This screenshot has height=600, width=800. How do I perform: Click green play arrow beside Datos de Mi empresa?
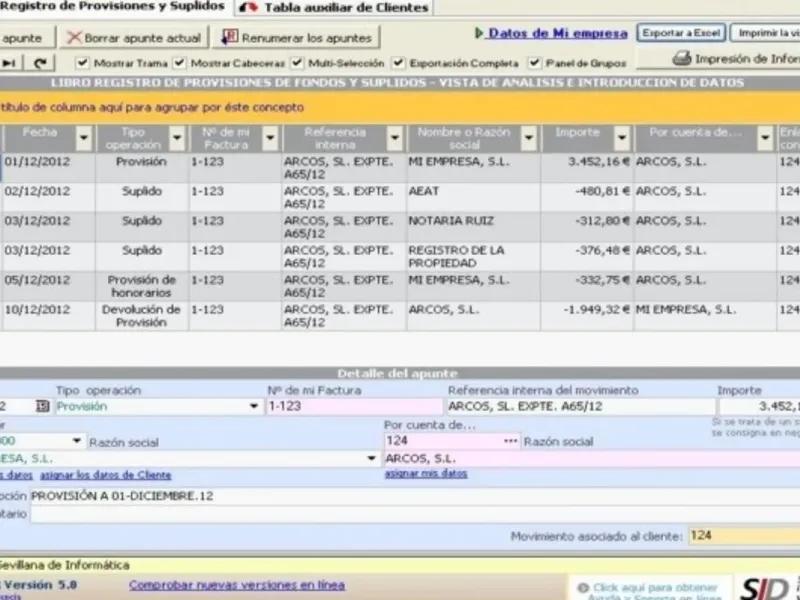pos(479,33)
